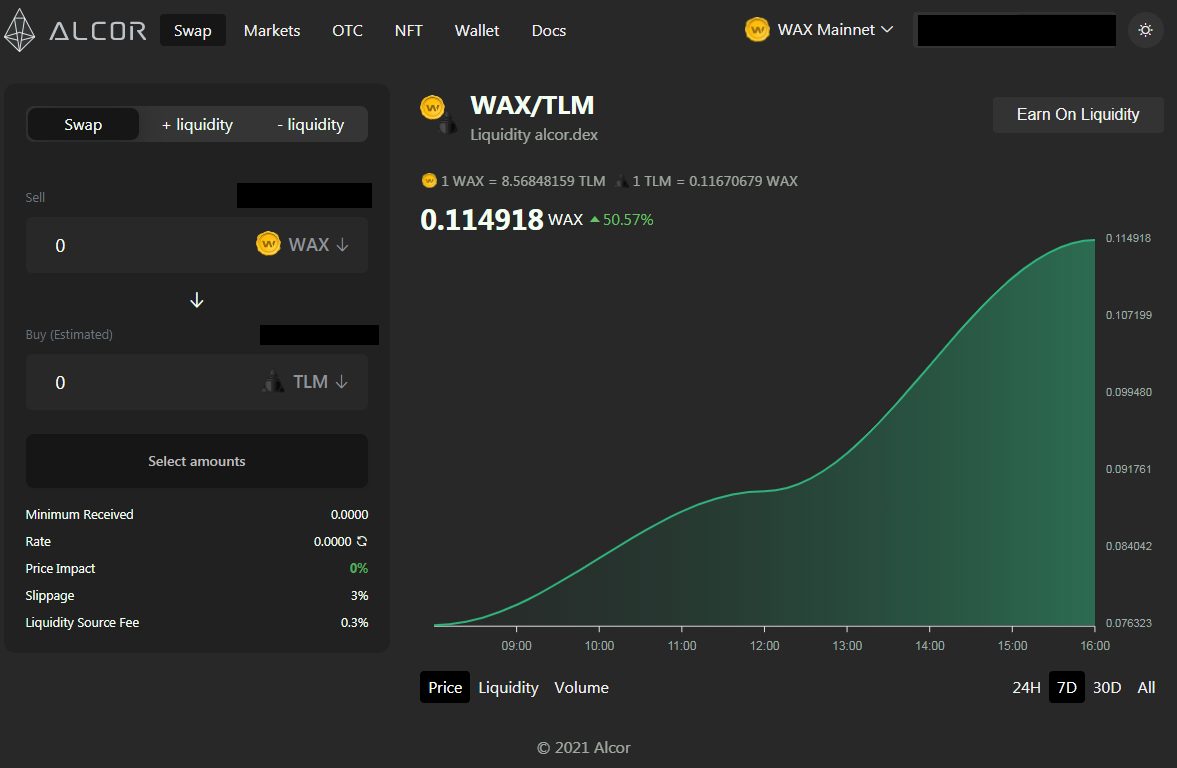This screenshot has width=1177, height=768.
Task: Show the Price chart
Action: coord(445,687)
